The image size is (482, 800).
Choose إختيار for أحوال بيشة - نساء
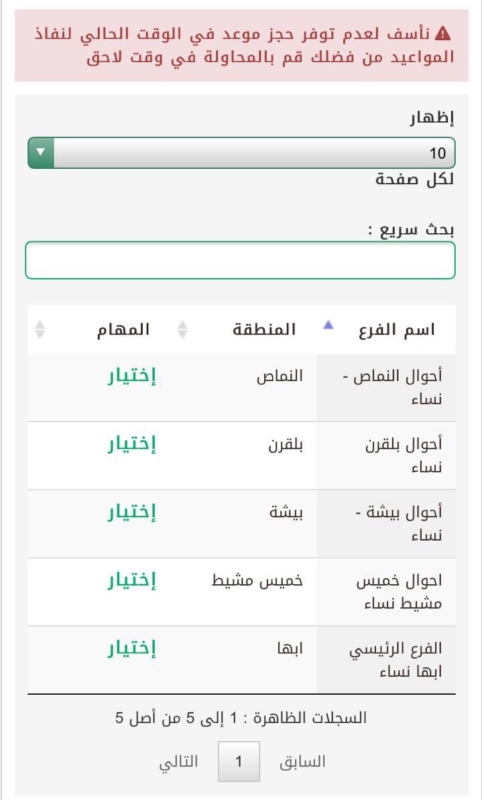[x=131, y=513]
